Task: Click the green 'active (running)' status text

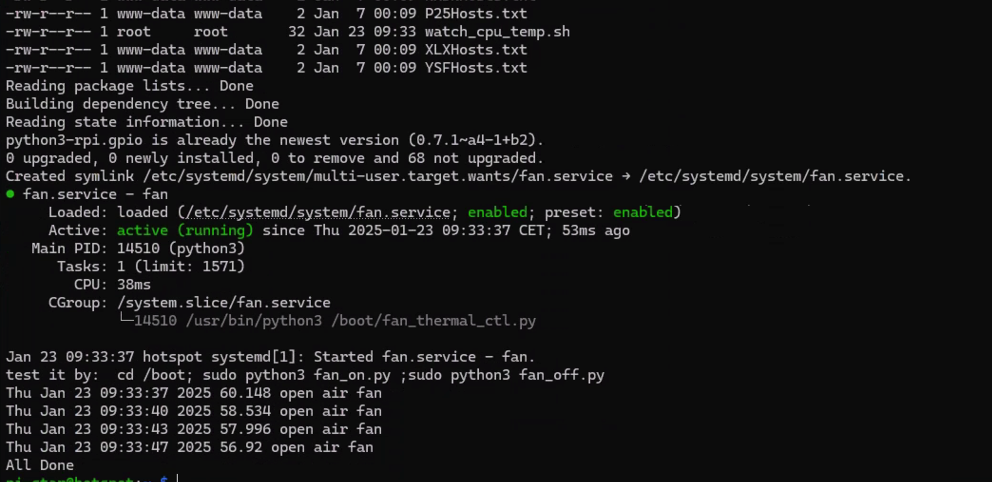Action: click(185, 230)
